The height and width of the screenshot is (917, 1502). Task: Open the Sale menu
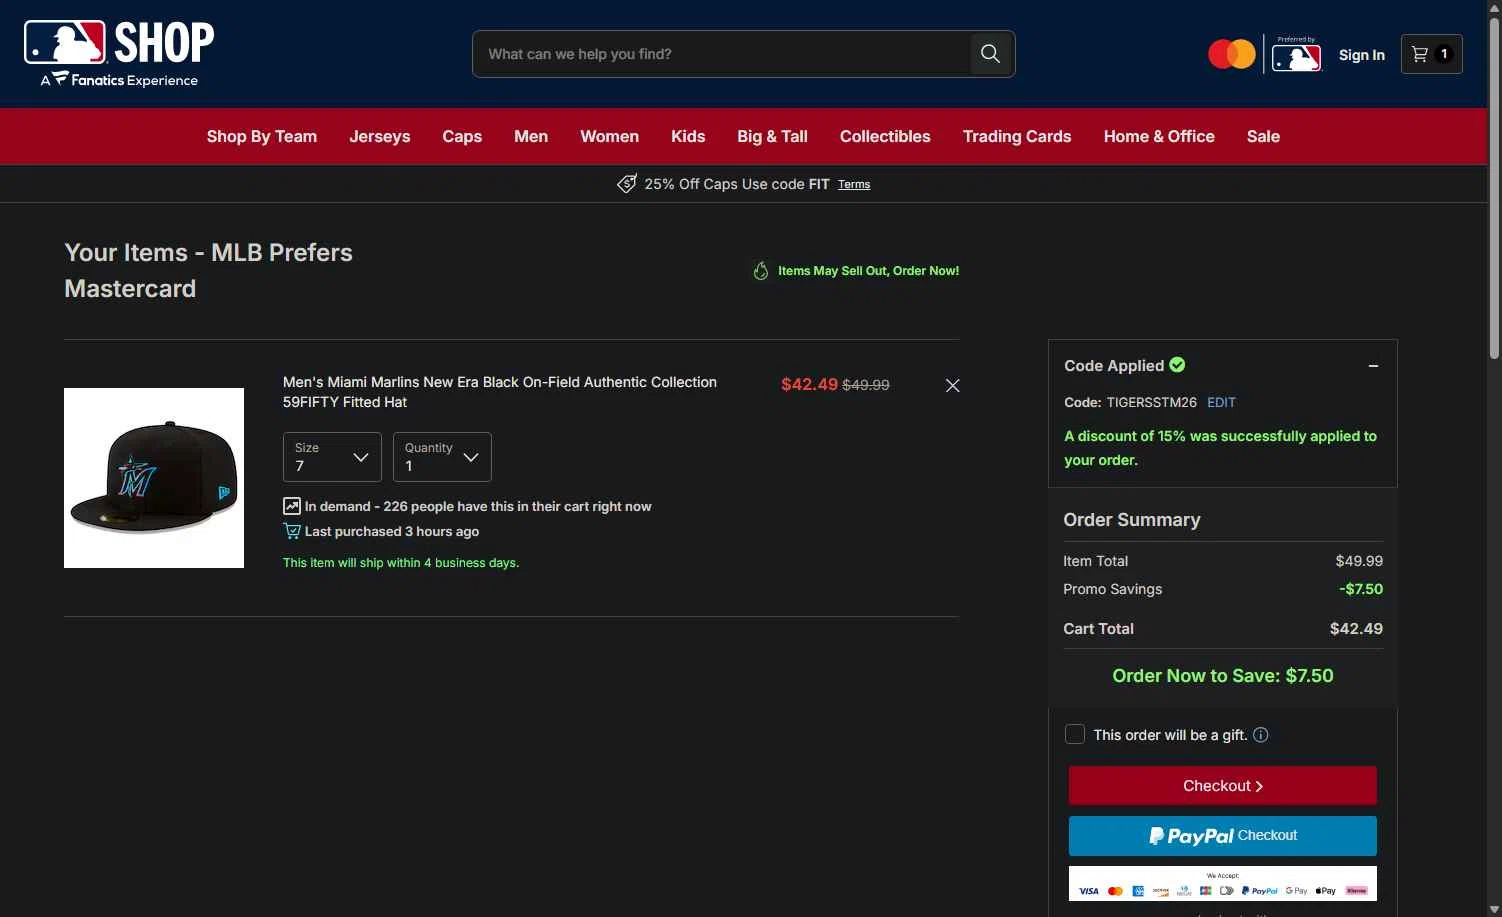[1263, 136]
